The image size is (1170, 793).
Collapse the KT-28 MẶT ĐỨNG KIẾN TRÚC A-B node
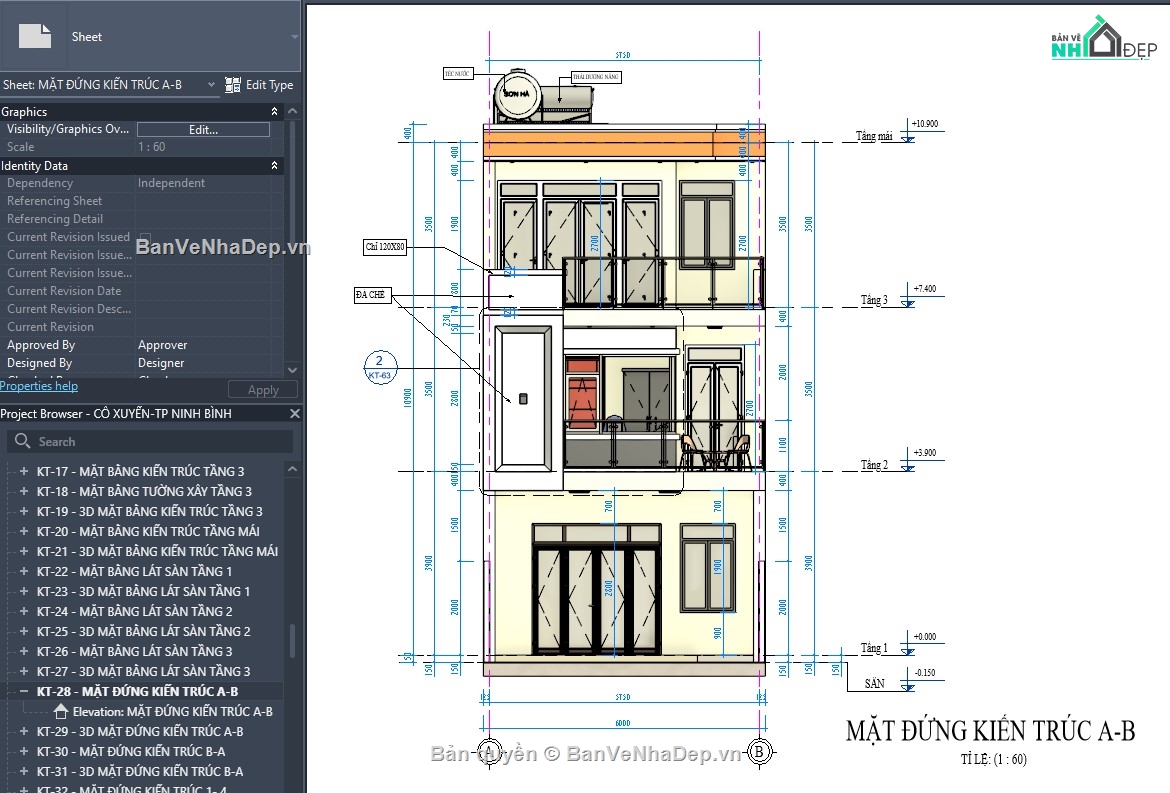(24, 692)
